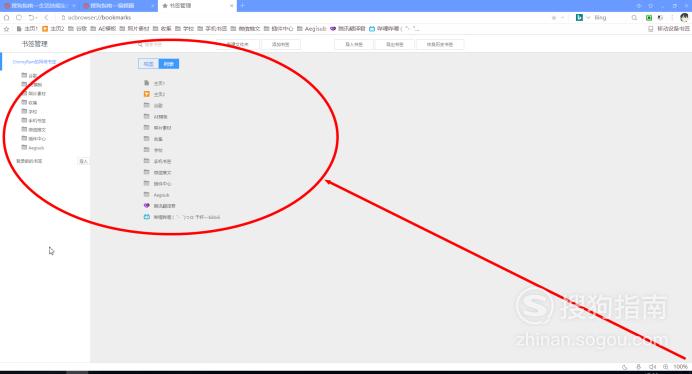Open the 收集 folder in the bookmarks bar
Viewport: 692px width, 374px height.
pyautogui.click(x=162, y=29)
